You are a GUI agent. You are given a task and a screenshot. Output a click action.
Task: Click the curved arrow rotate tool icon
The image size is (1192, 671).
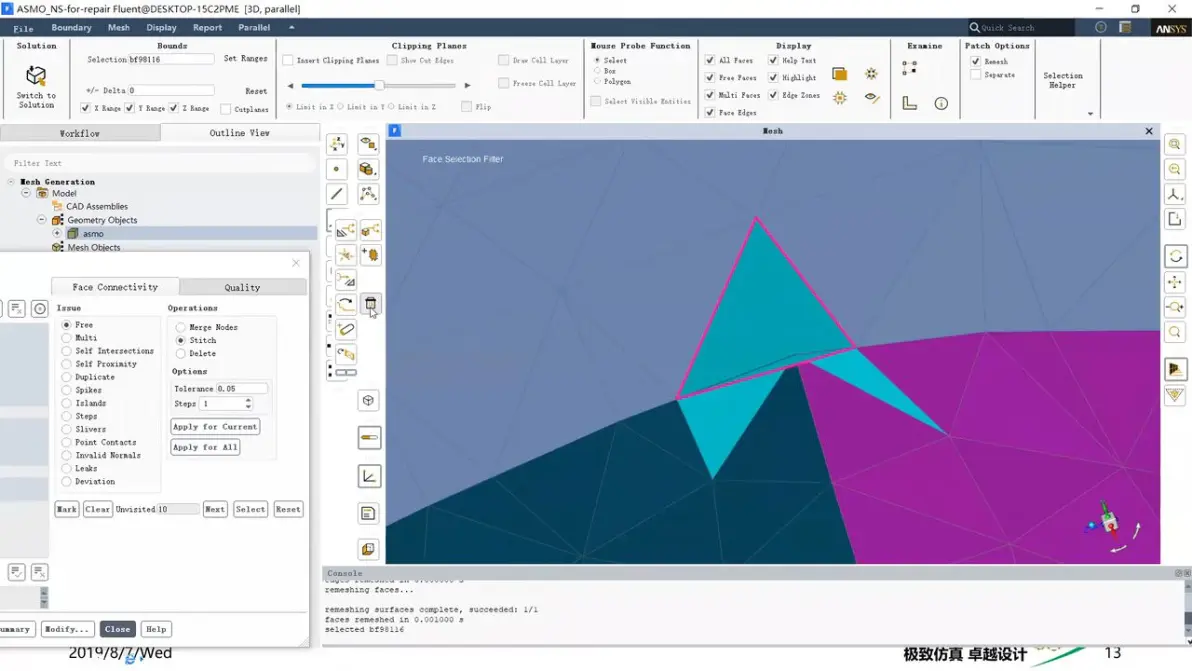[x=346, y=304]
